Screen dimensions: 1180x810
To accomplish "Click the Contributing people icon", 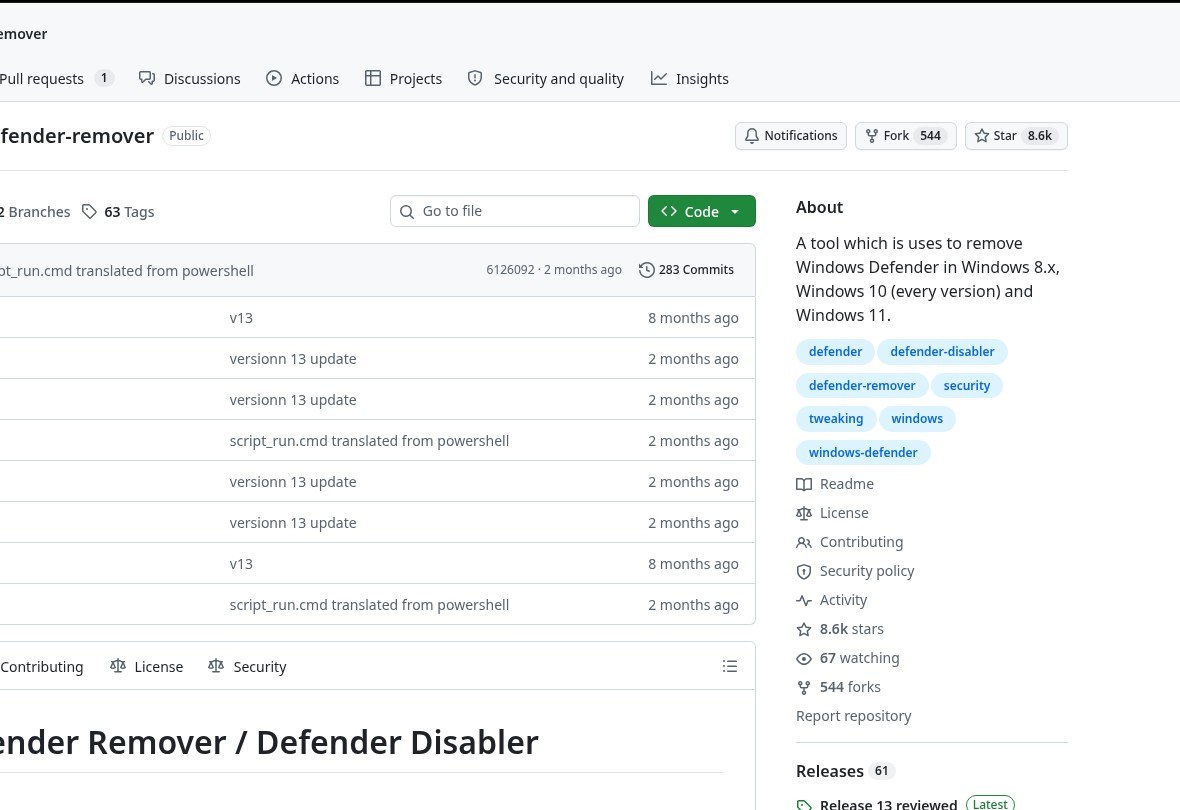I will 804,543.
